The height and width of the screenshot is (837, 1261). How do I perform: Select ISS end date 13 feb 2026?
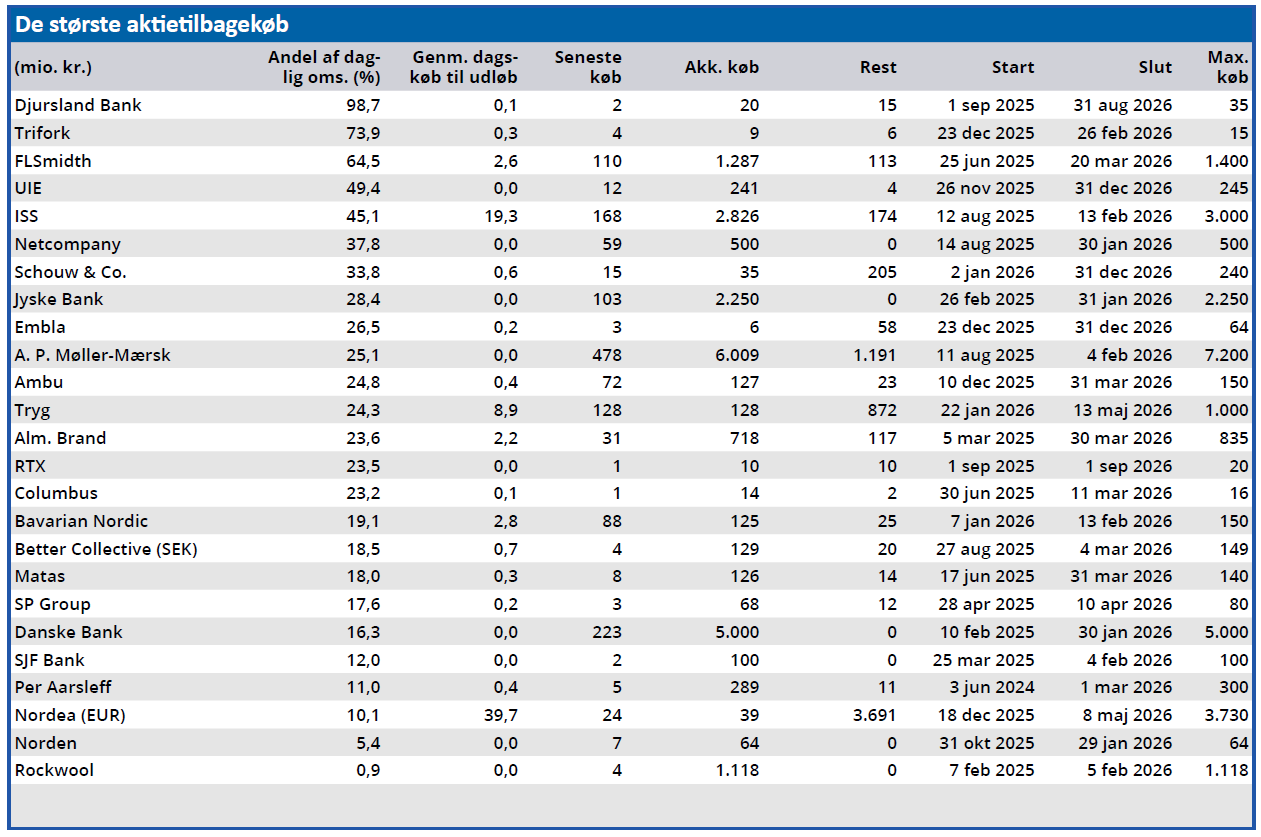[x=1123, y=217]
